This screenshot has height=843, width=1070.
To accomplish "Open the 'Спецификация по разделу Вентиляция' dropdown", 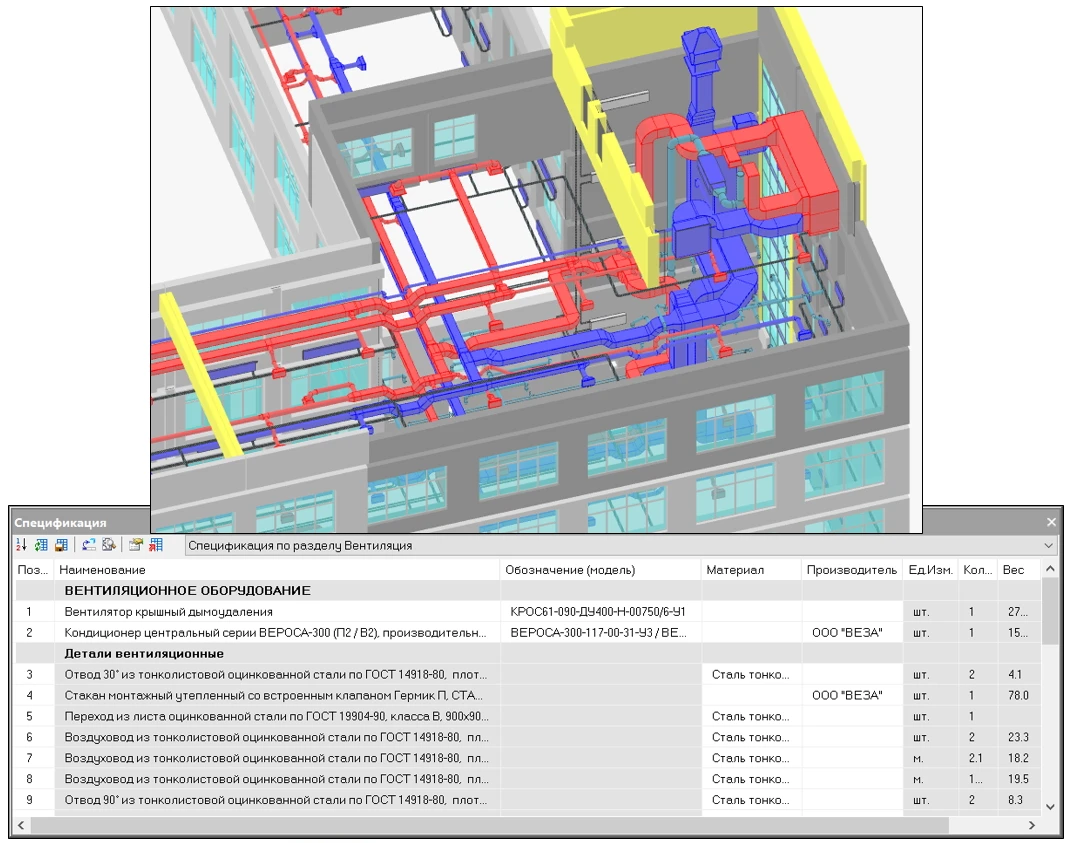I will [1048, 546].
